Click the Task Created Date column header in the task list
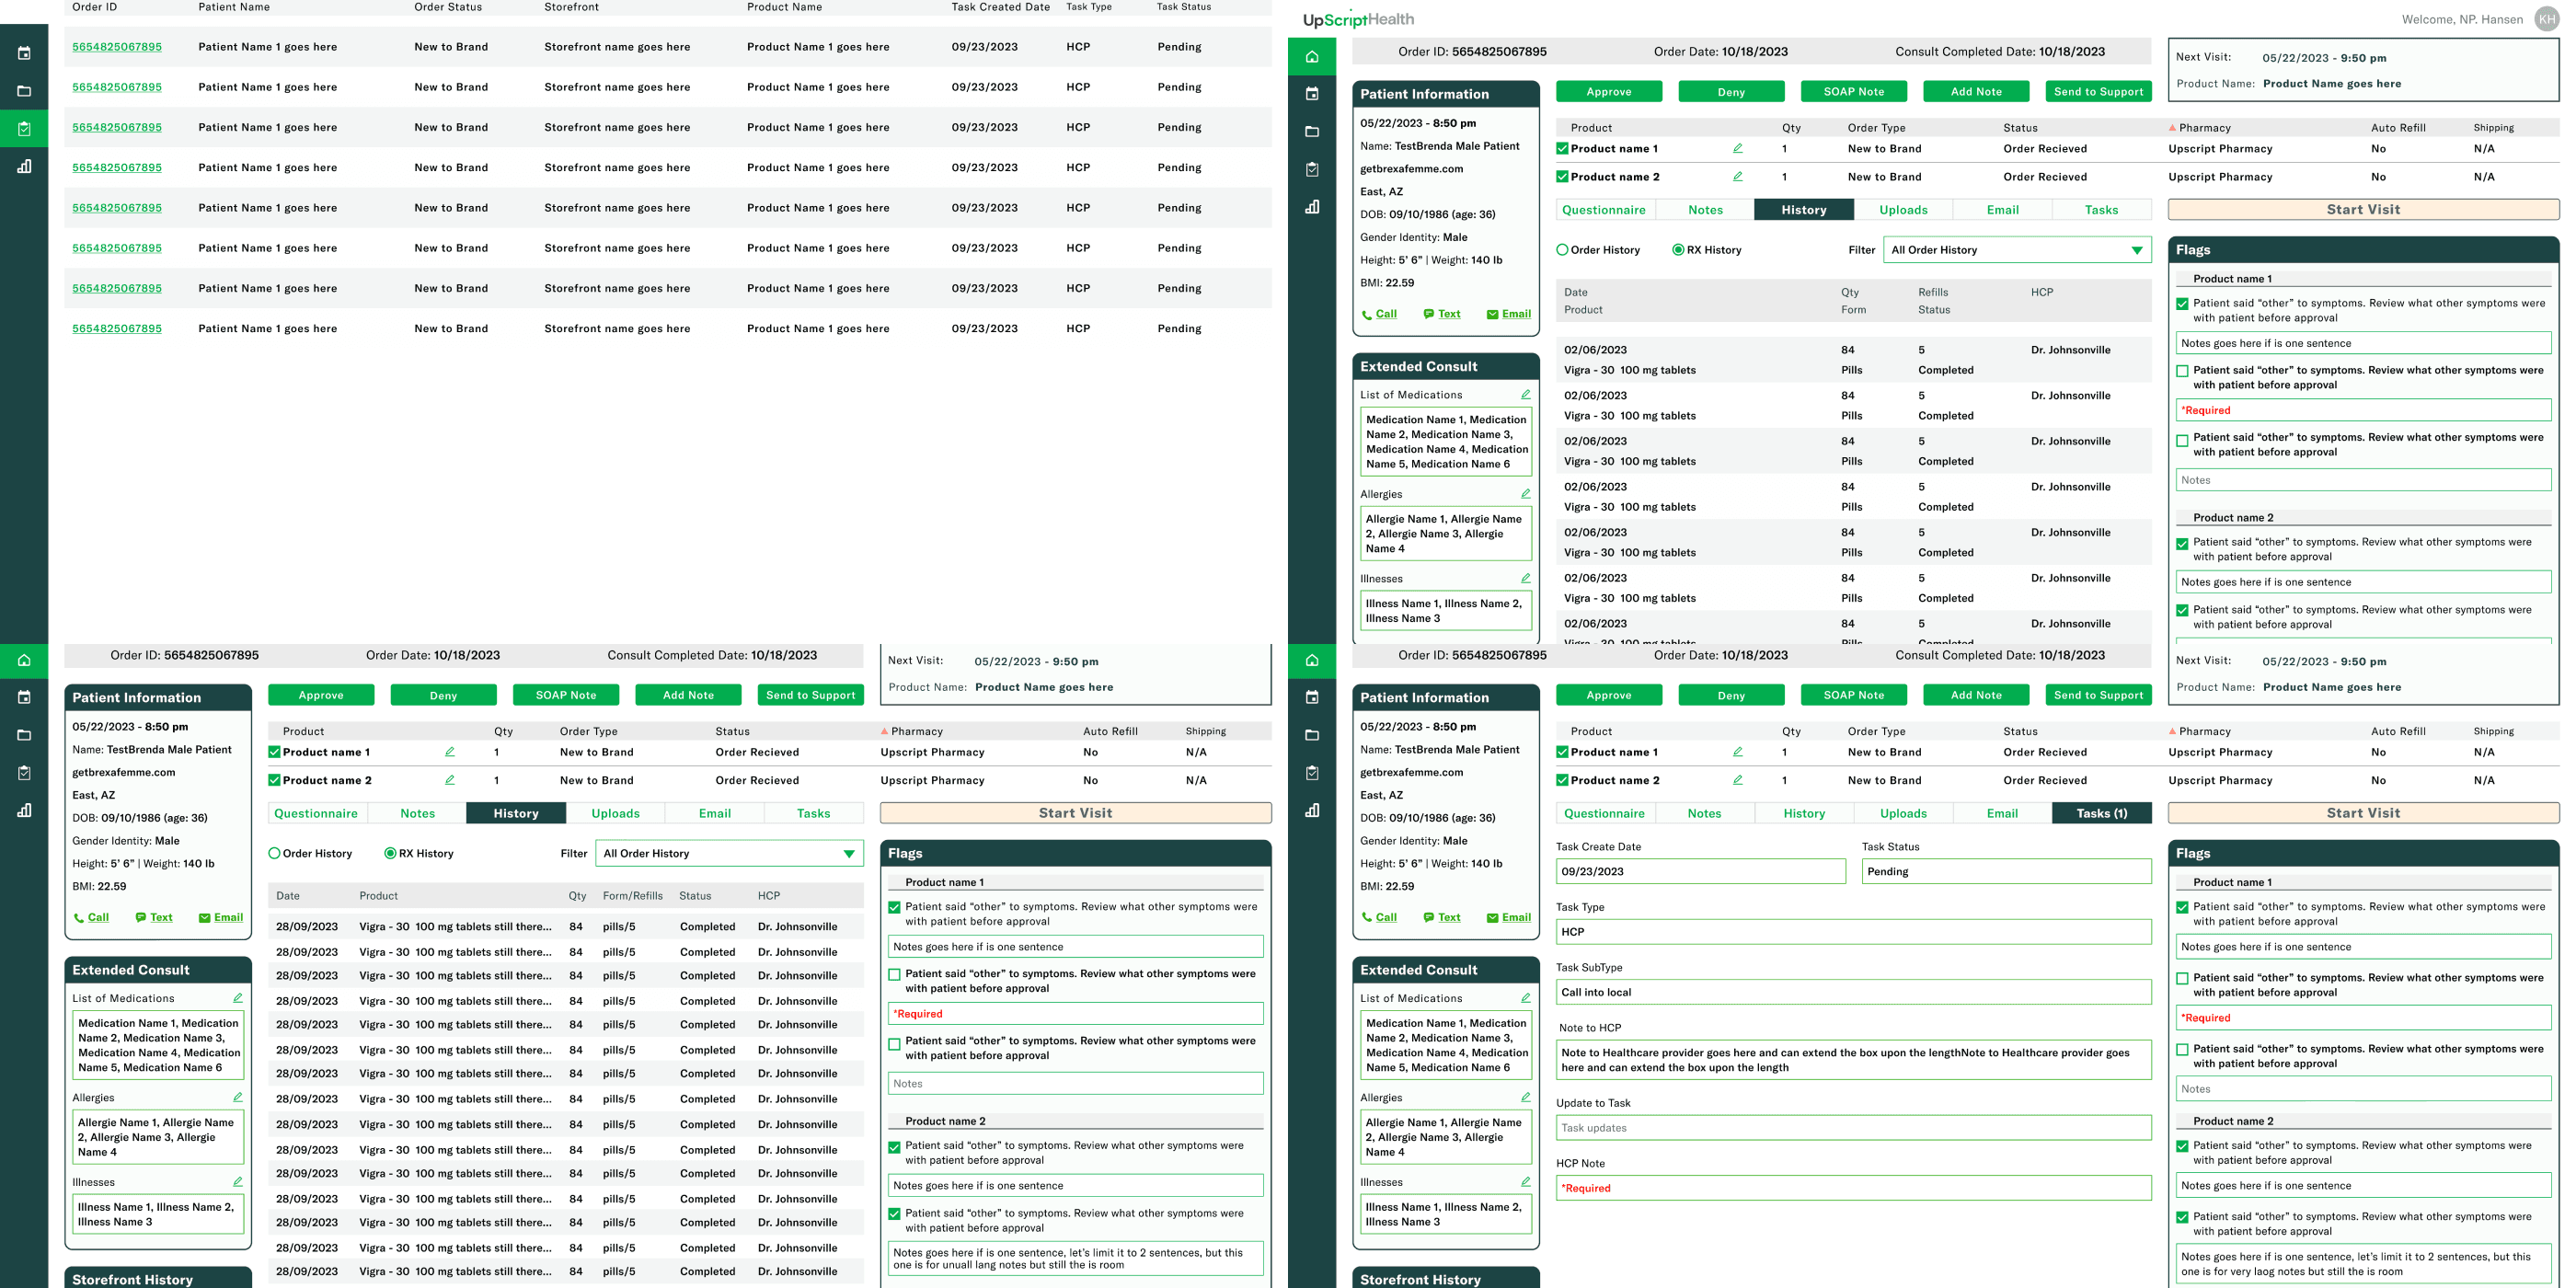Image resolution: width=2576 pixels, height=1288 pixels. tap(1000, 7)
